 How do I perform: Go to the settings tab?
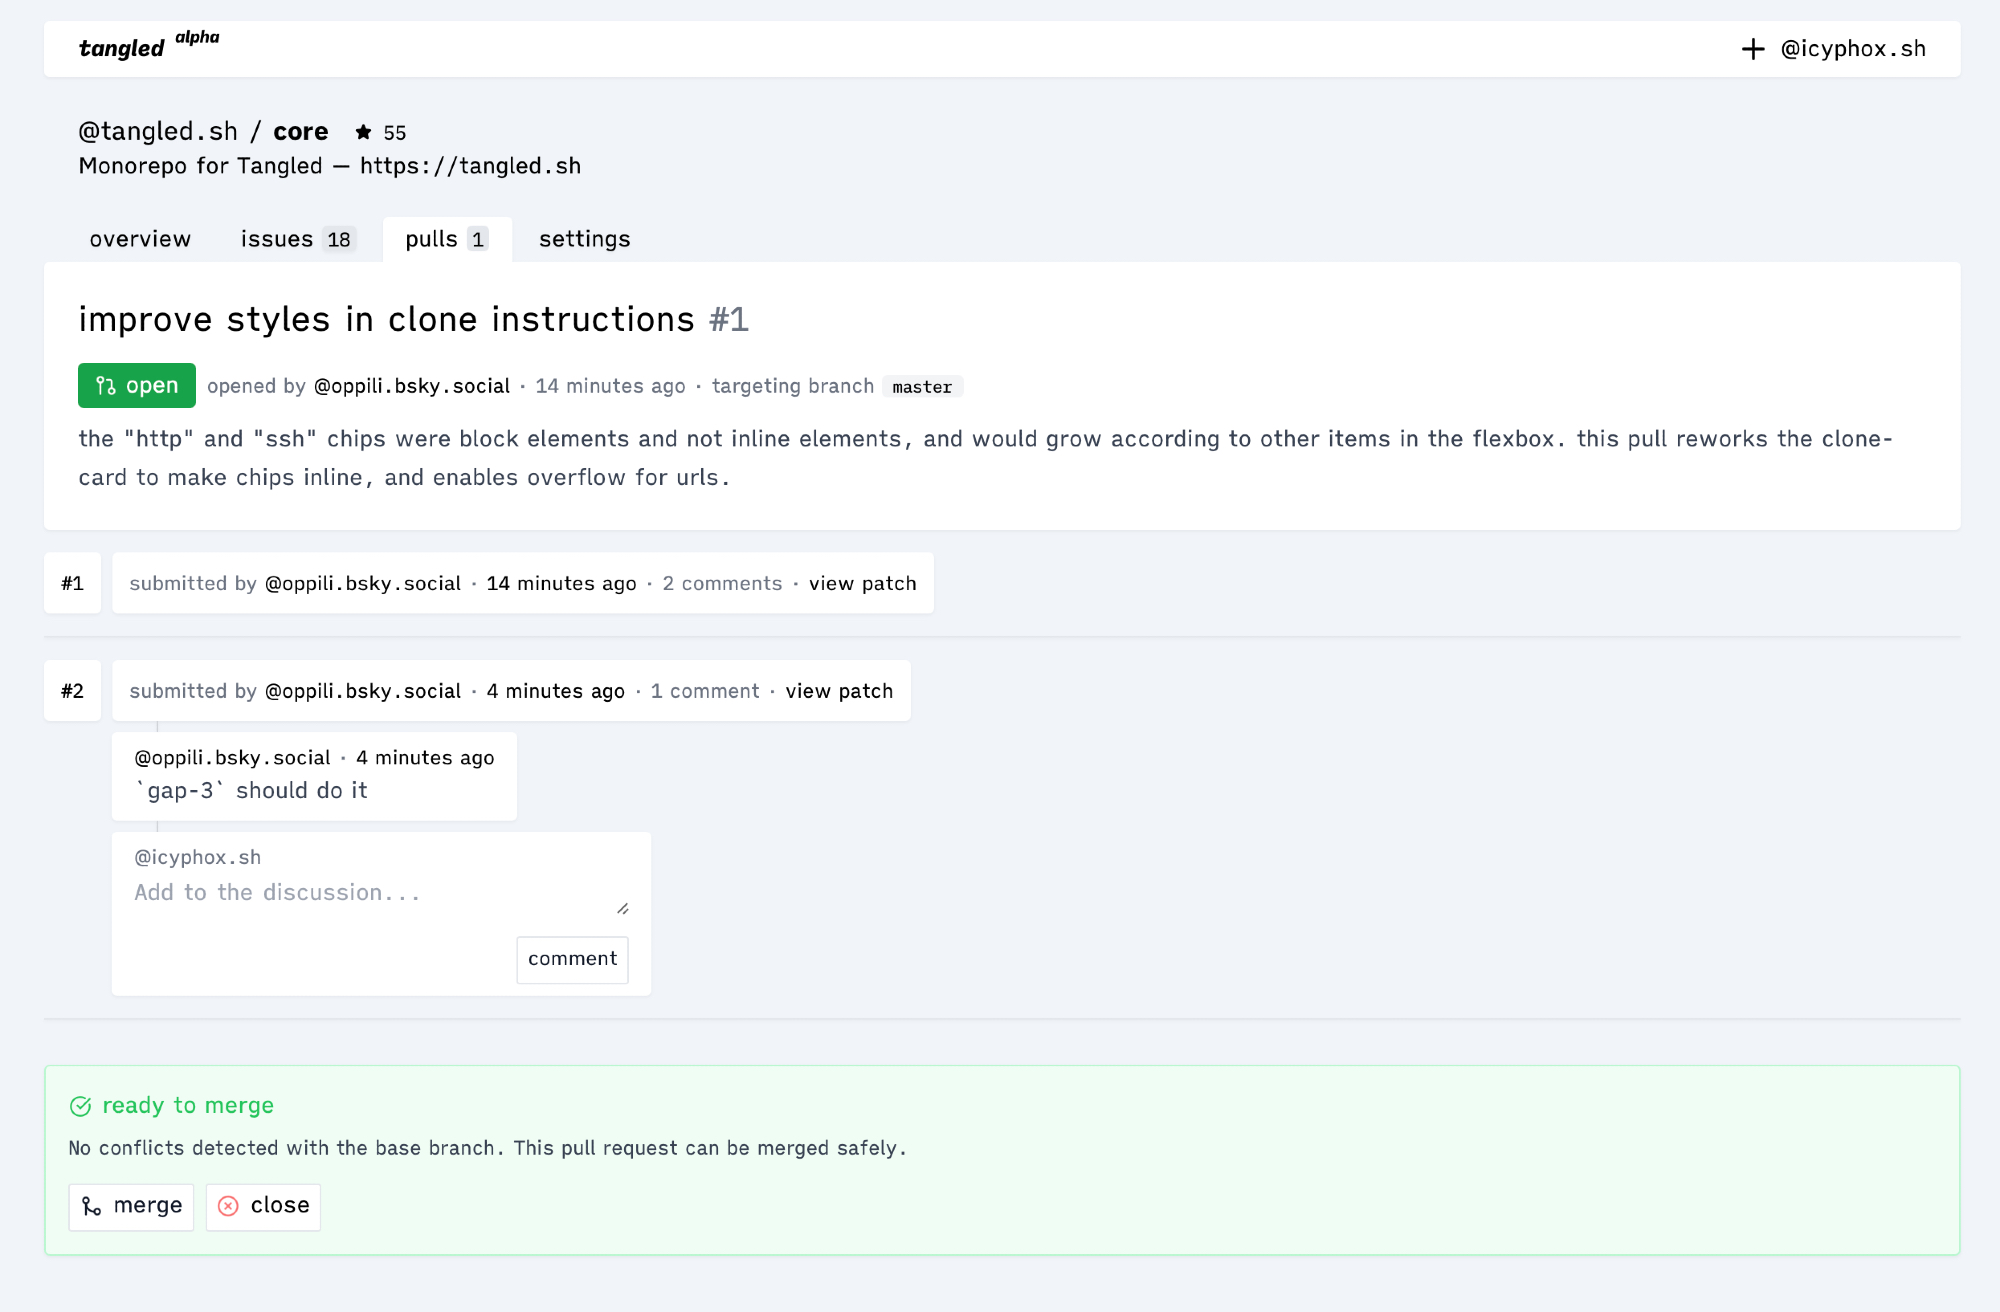click(584, 239)
